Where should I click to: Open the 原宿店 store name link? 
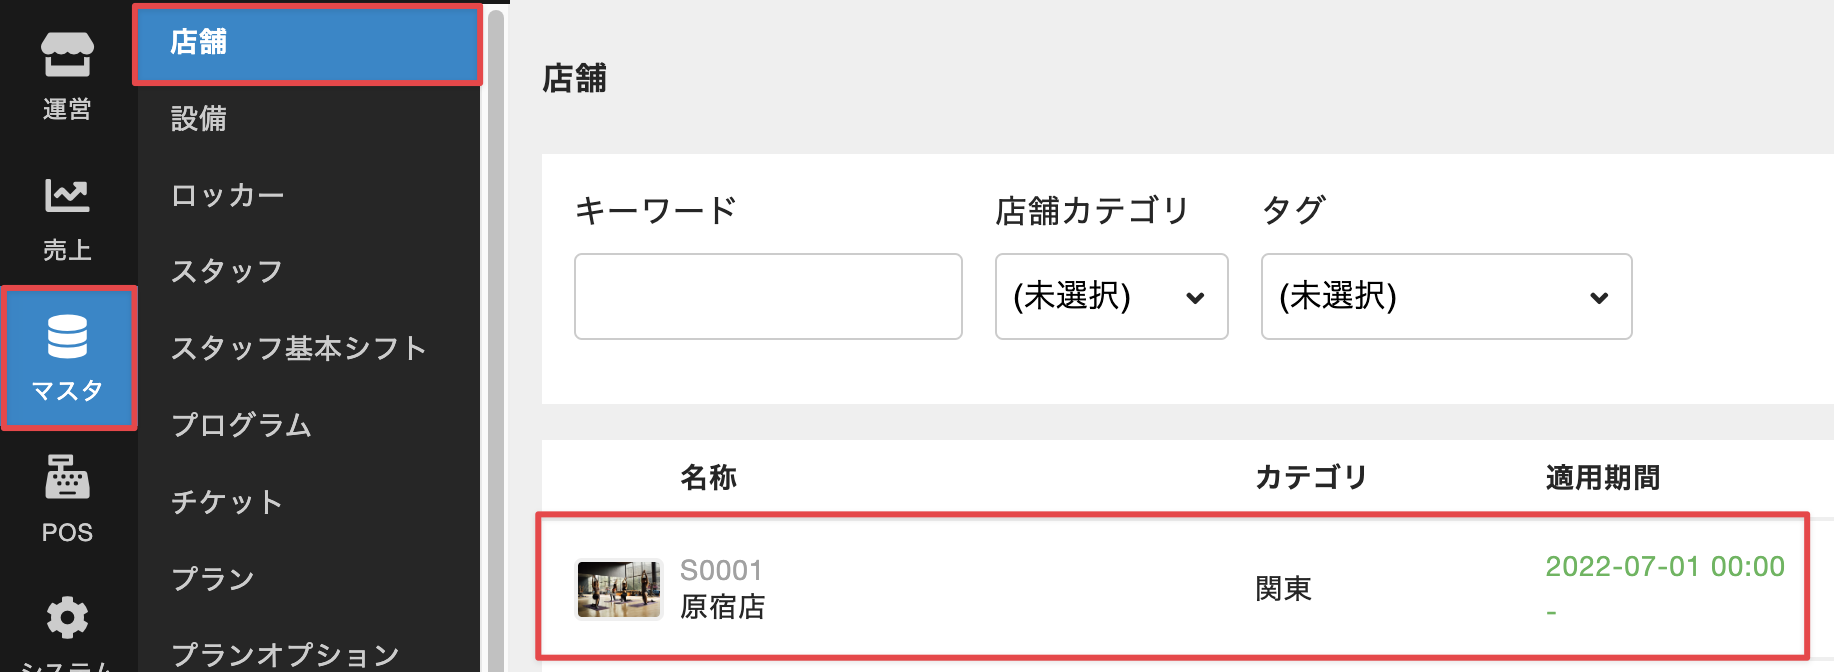tap(722, 607)
